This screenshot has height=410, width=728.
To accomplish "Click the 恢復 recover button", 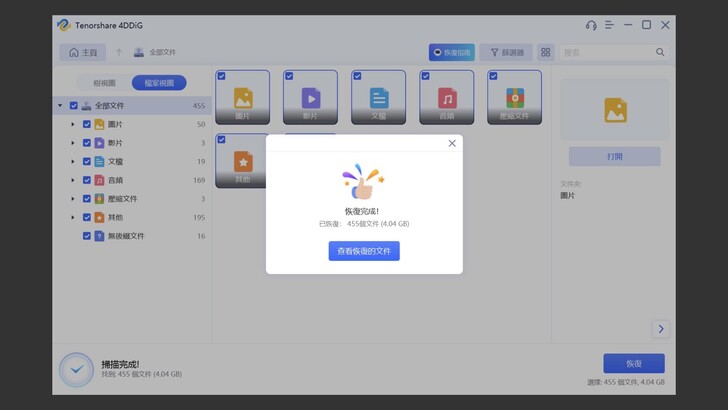I will click(634, 364).
